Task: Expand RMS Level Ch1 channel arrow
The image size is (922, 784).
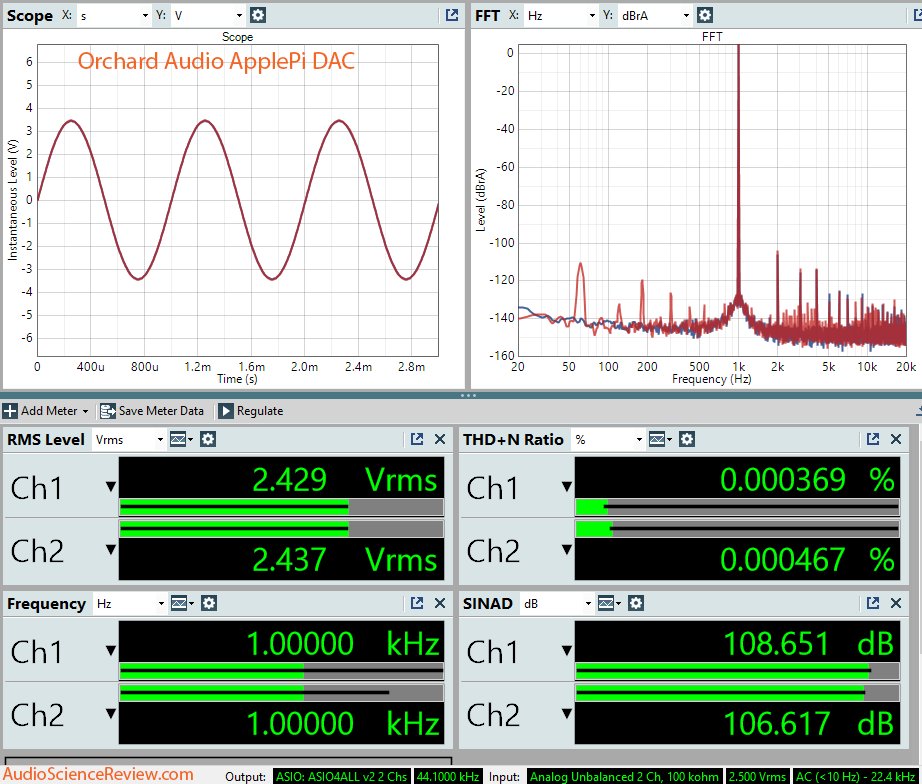Action: 111,486
